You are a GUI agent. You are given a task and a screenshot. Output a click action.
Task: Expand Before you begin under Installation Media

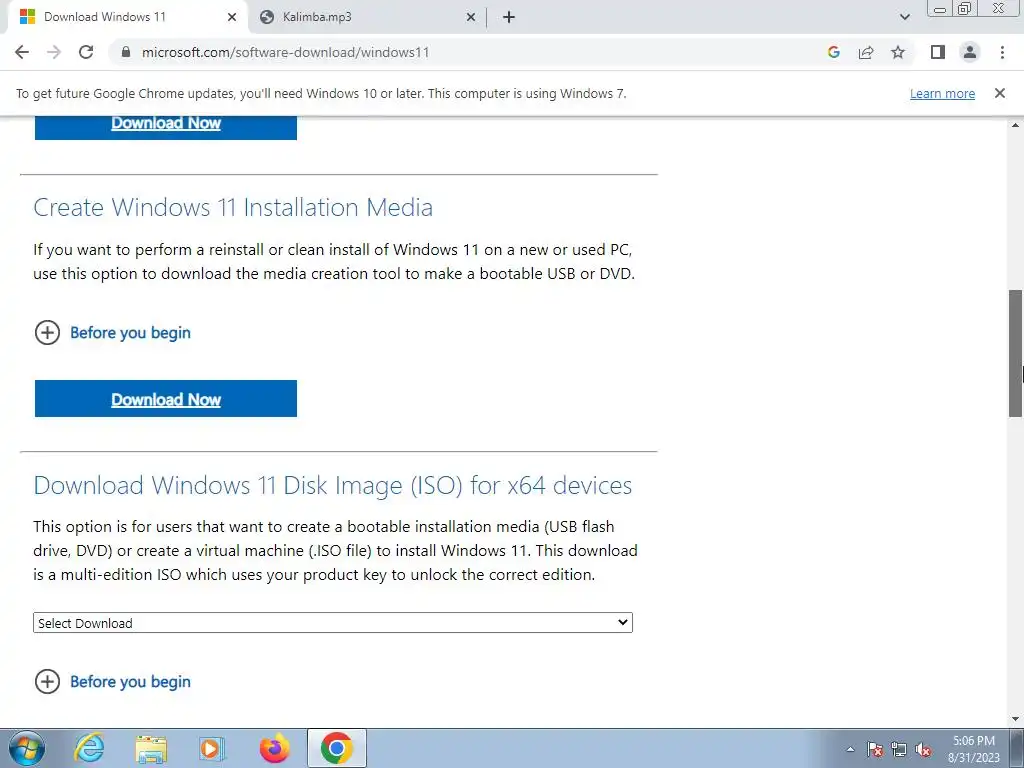(x=113, y=332)
